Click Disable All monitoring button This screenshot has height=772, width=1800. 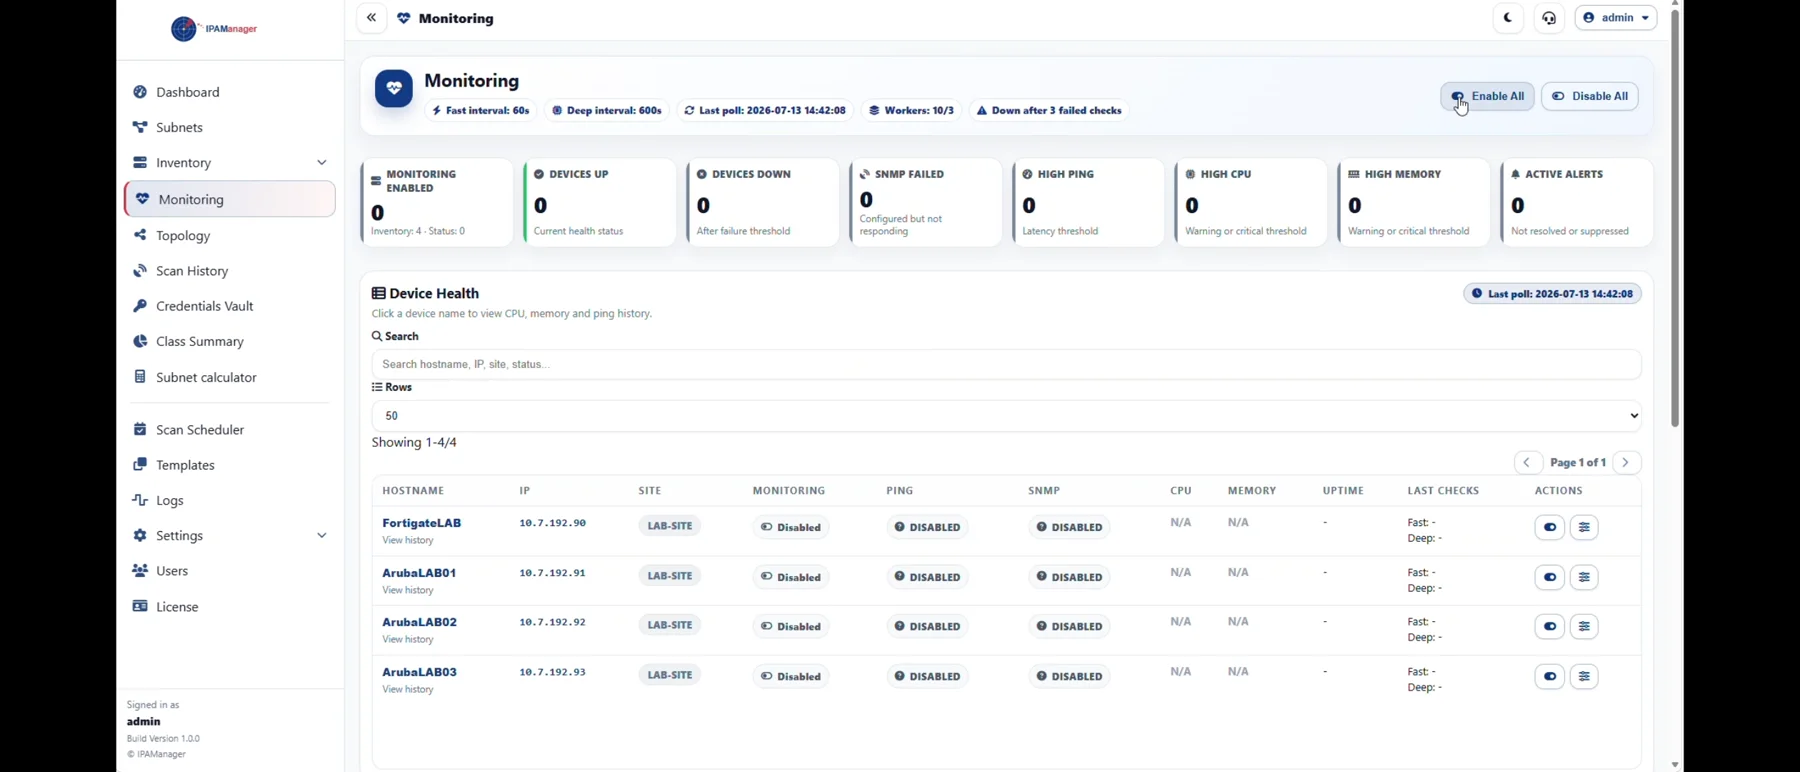pos(1590,96)
